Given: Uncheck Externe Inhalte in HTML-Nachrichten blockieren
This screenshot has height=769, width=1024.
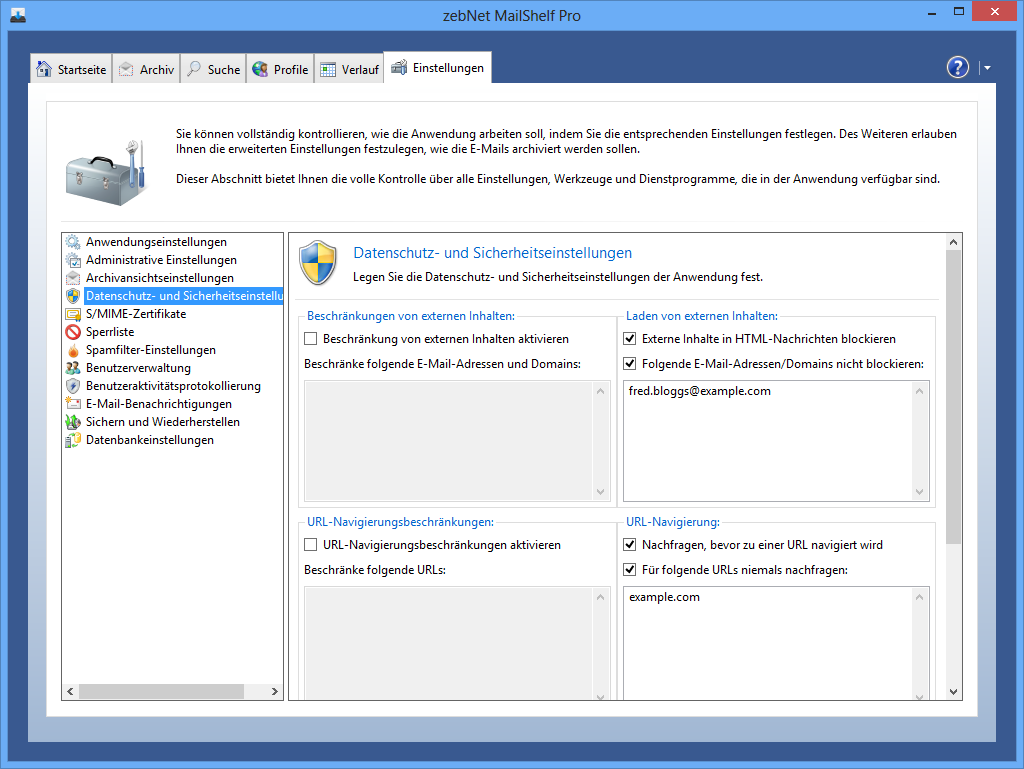Looking at the screenshot, I should pos(630,339).
